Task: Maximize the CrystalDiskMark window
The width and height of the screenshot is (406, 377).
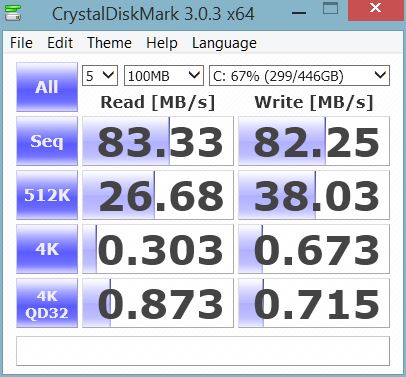Action: (x=330, y=8)
